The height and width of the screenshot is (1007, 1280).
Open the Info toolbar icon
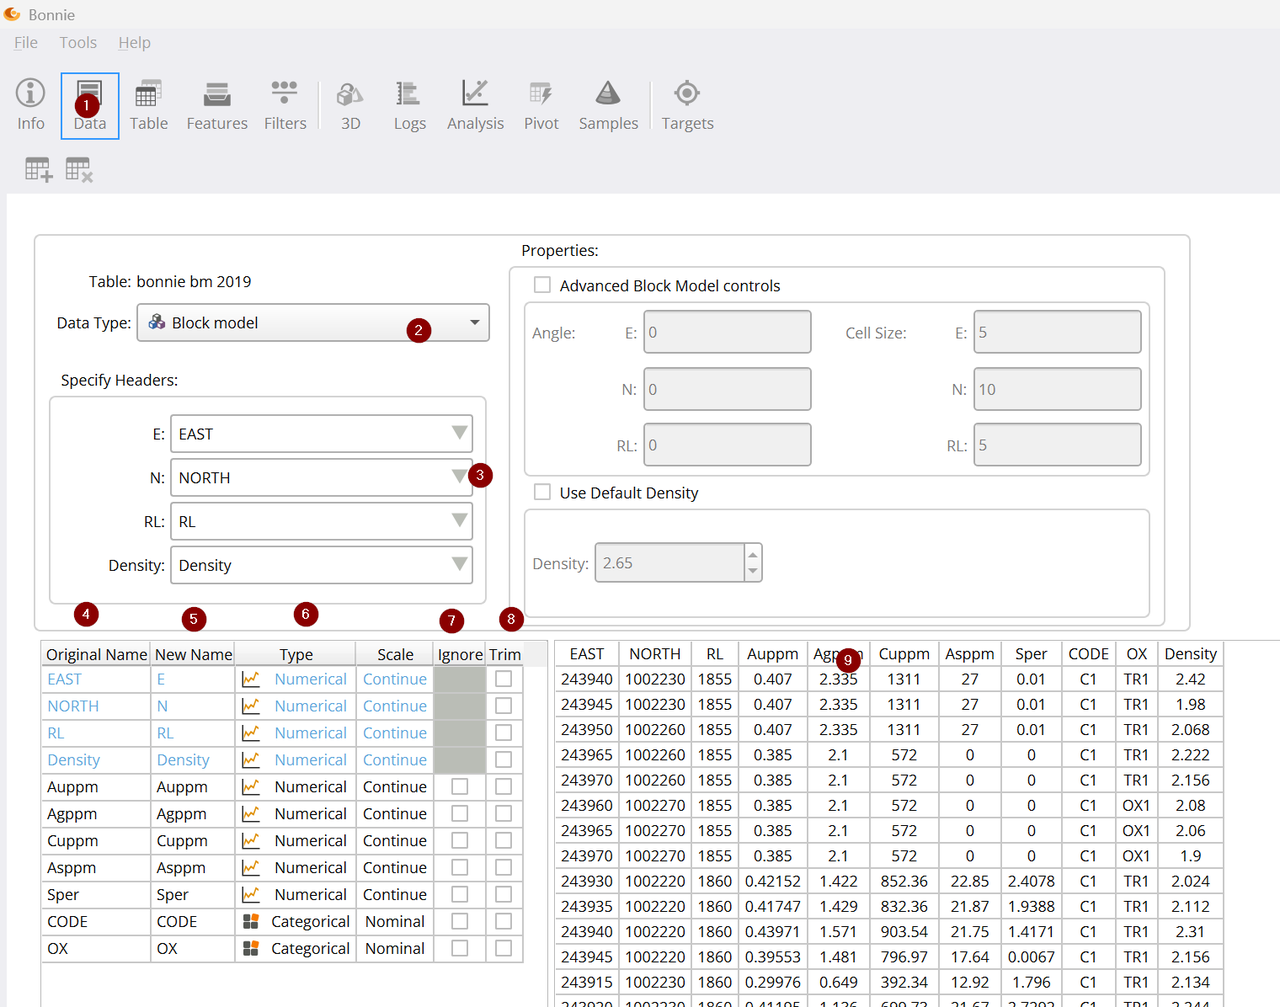pos(30,105)
